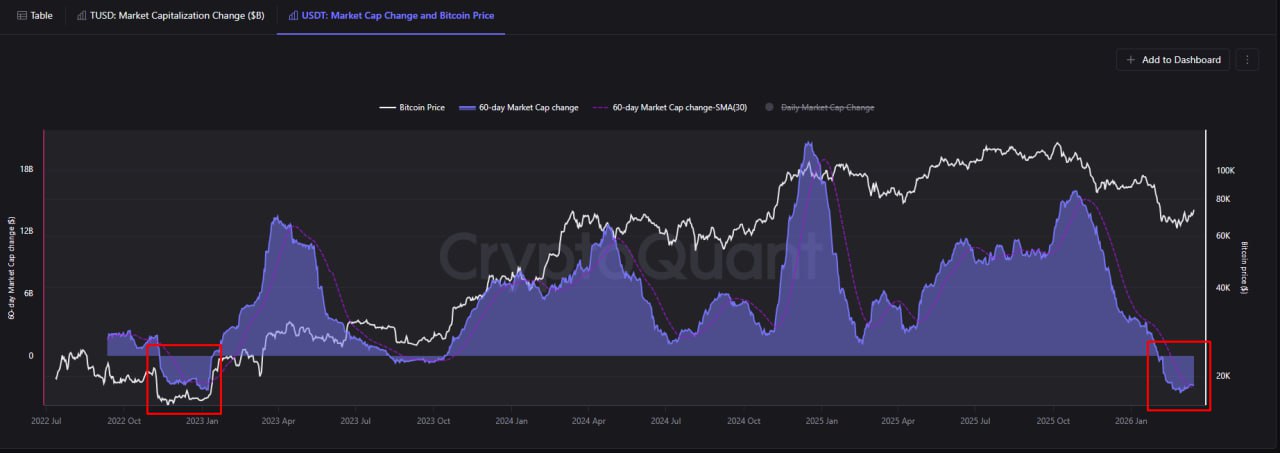Click the plus icon in Add to Dashboard
Image resolution: width=1280 pixels, height=453 pixels.
coord(1131,60)
